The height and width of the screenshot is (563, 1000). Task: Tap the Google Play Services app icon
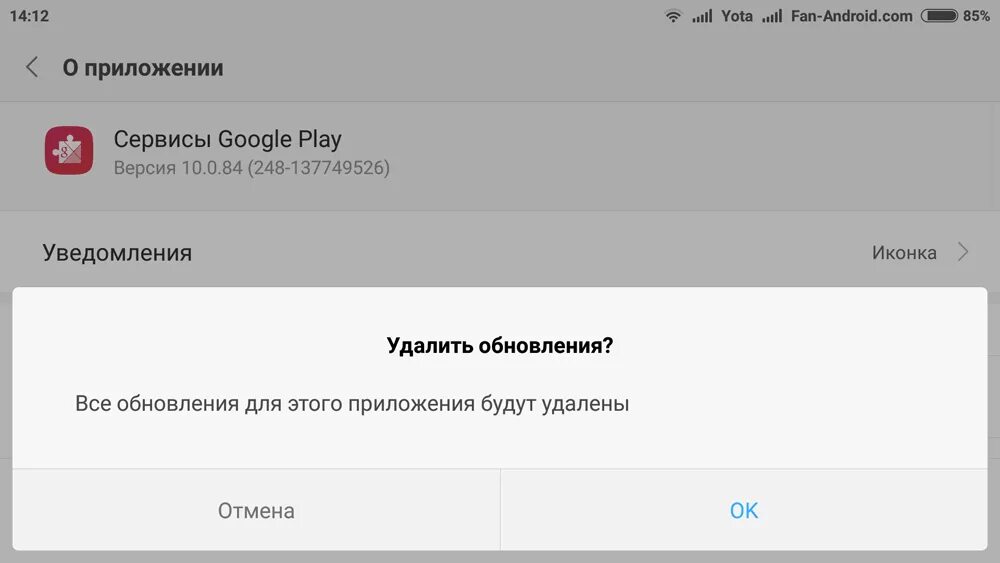69,150
